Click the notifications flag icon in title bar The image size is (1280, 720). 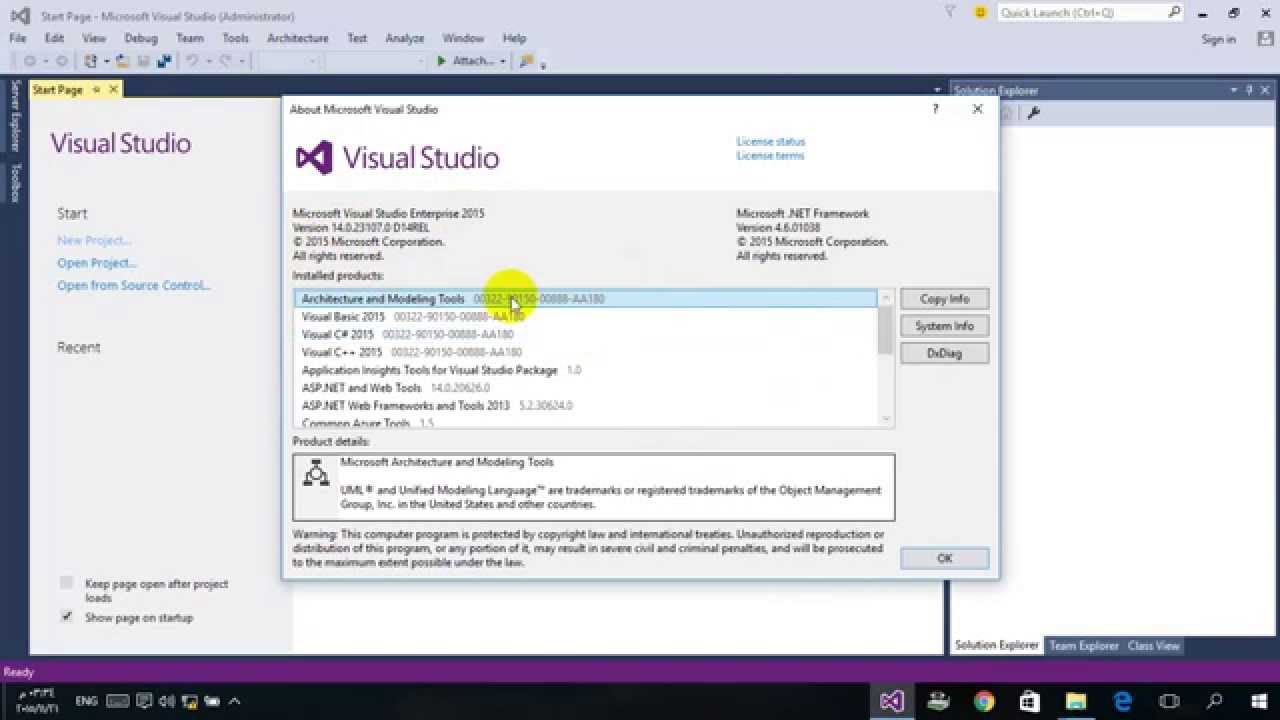point(950,12)
